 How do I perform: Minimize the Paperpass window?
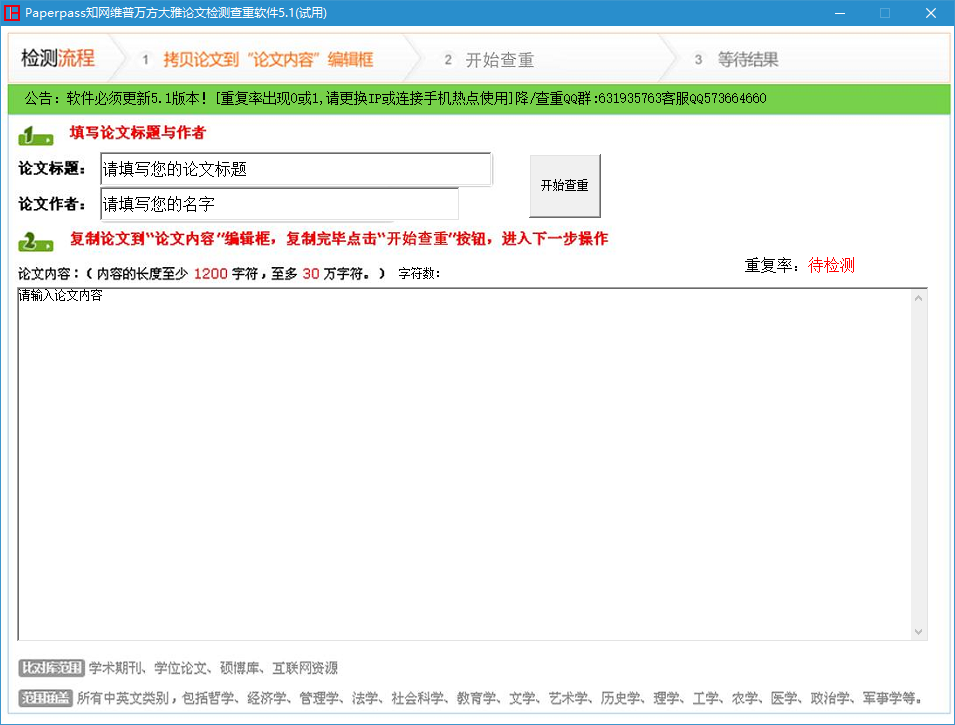[x=840, y=13]
